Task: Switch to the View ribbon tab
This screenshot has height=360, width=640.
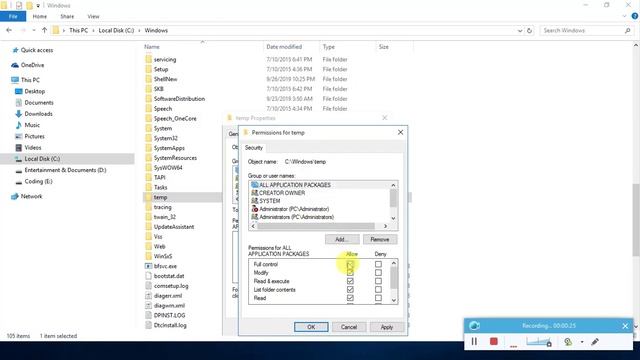Action: pyautogui.click(x=93, y=16)
